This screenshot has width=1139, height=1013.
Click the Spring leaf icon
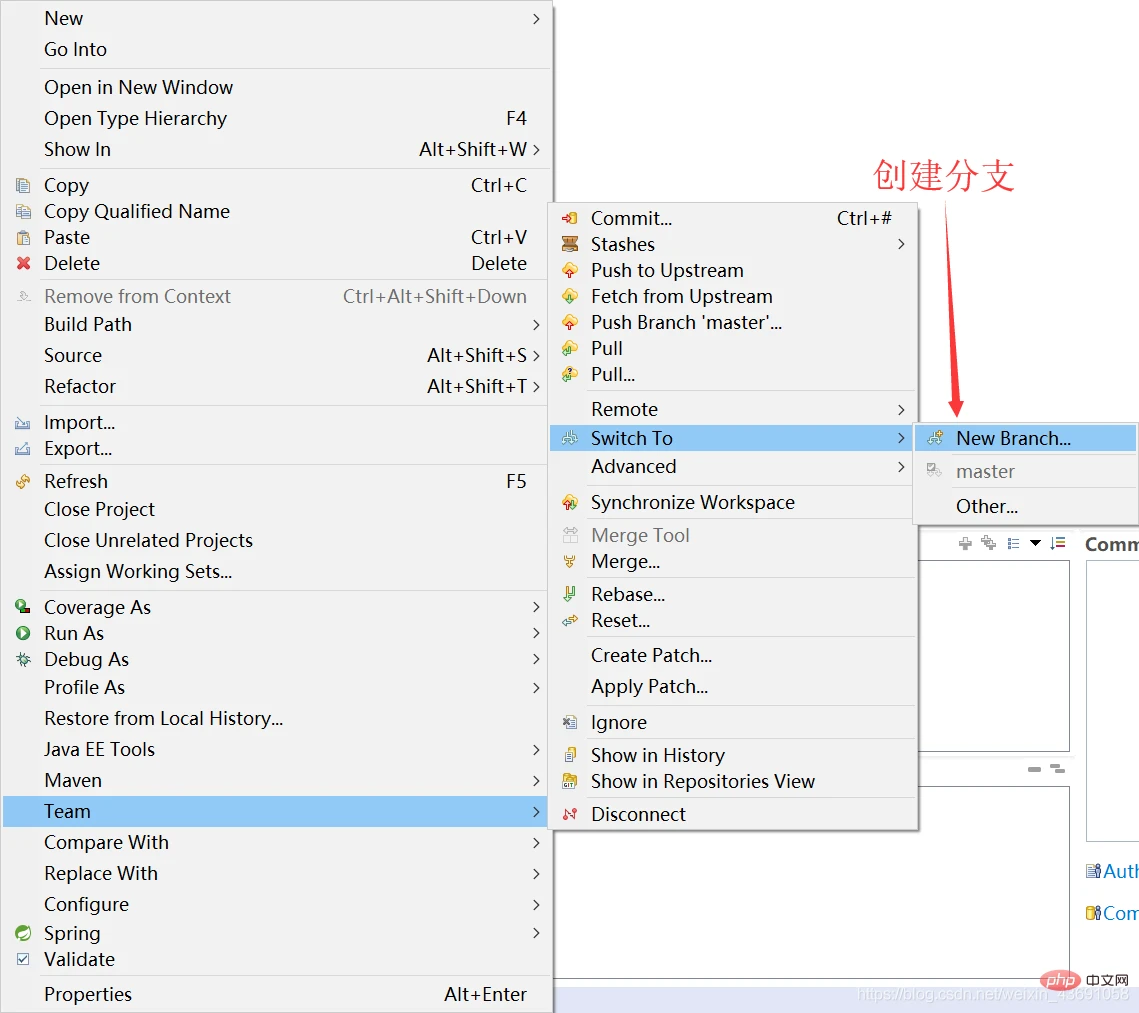tap(23, 933)
